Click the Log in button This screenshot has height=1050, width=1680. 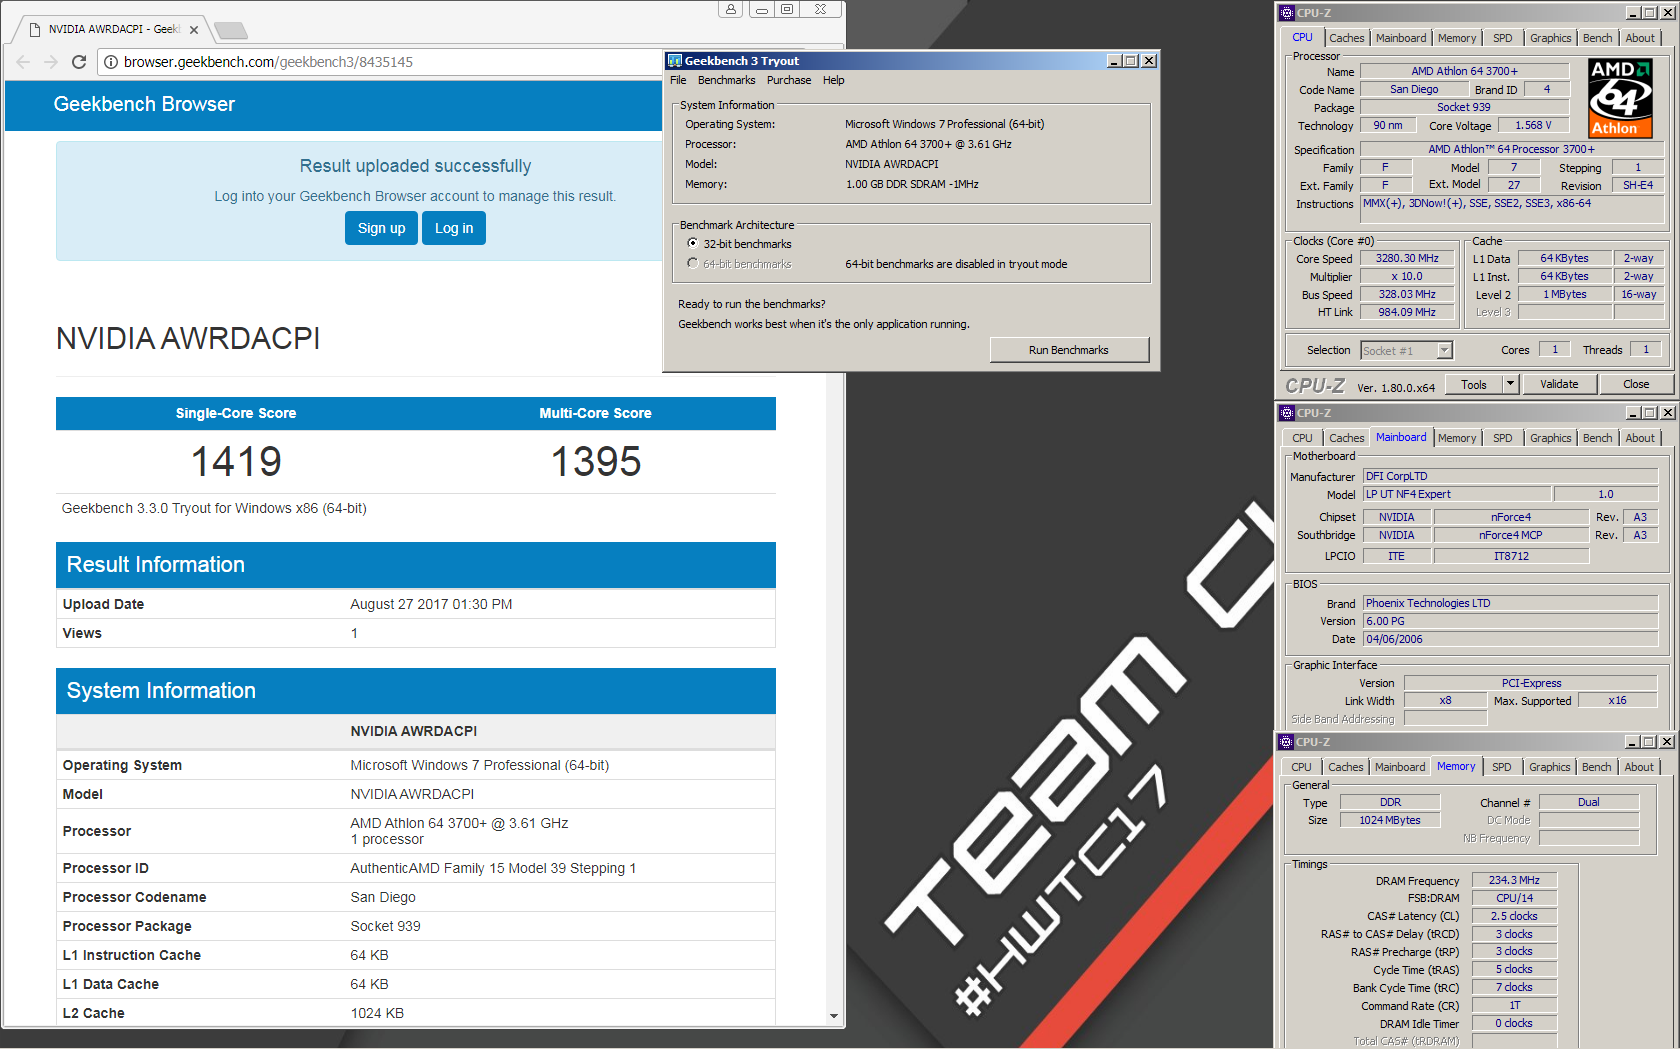[x=454, y=228]
